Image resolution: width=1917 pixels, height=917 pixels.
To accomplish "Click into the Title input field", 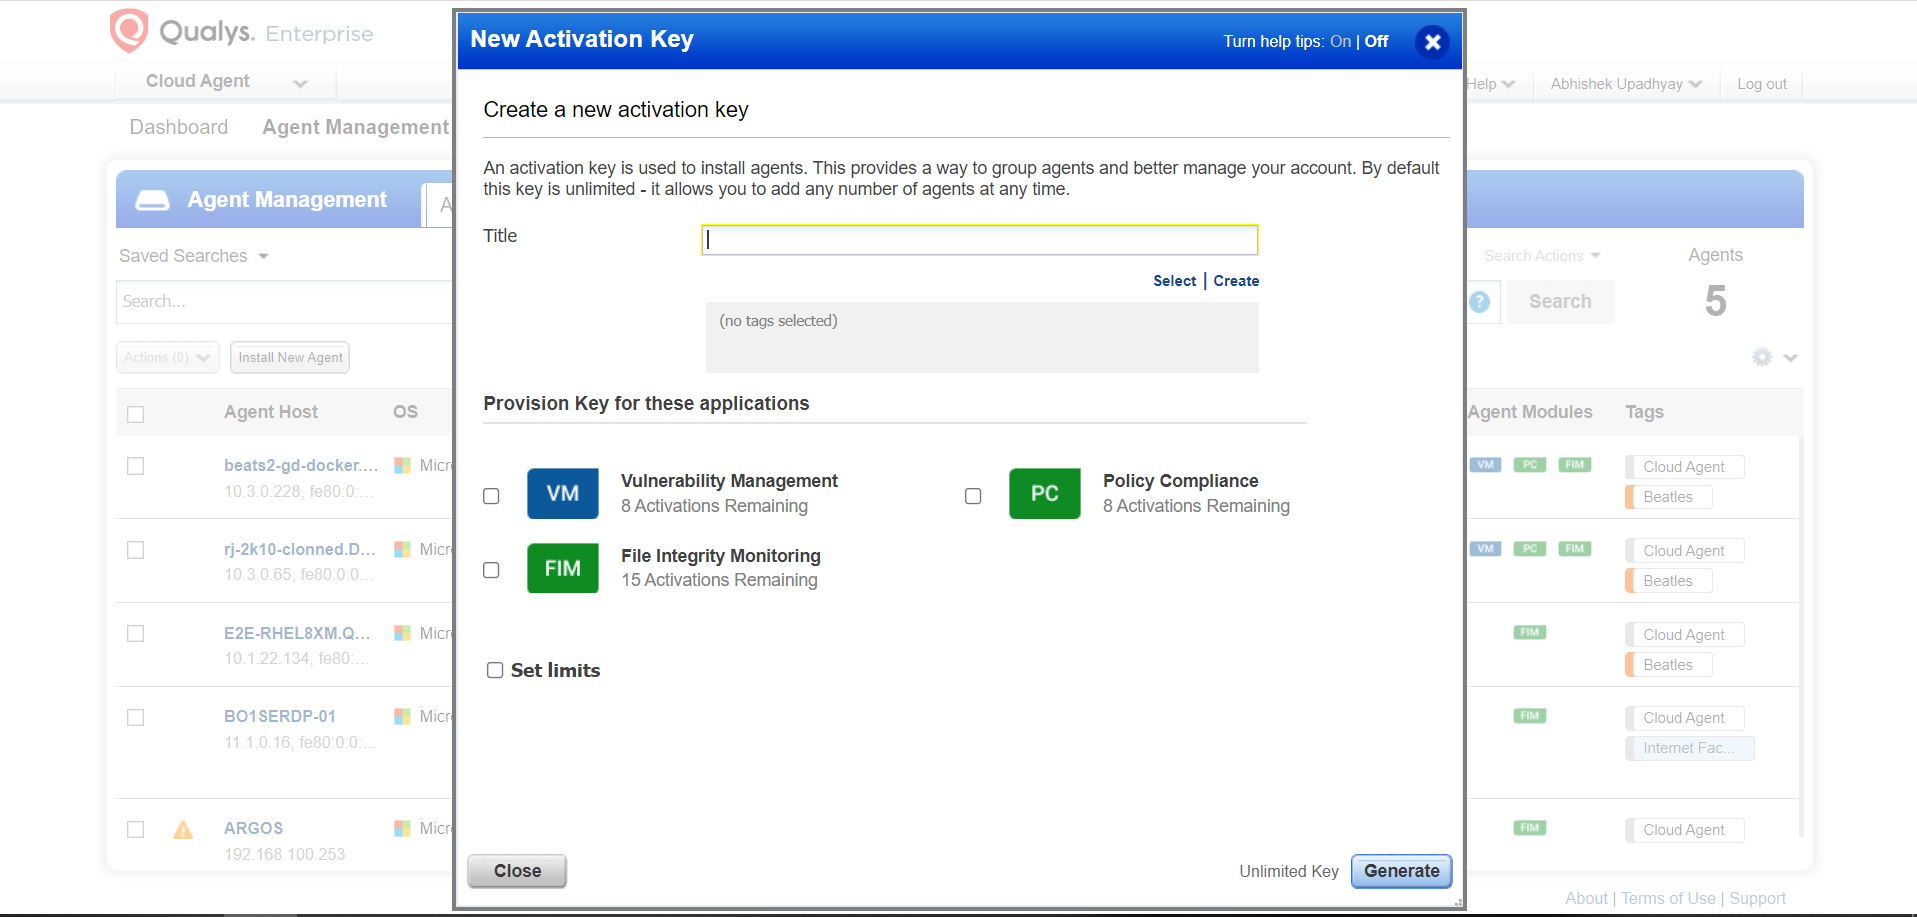I will (x=979, y=240).
